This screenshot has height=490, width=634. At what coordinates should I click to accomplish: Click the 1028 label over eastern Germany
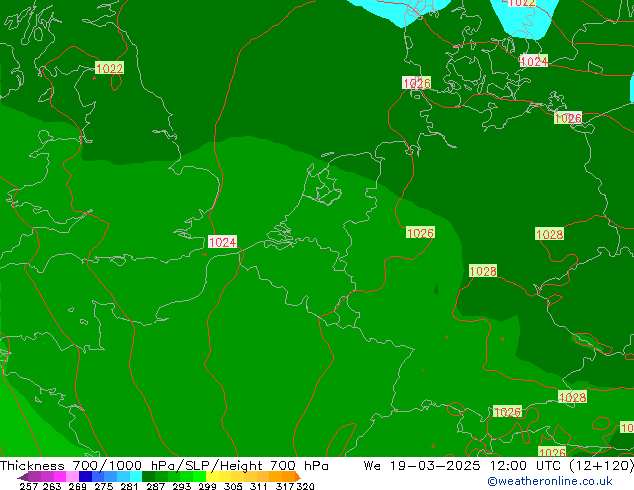(549, 234)
